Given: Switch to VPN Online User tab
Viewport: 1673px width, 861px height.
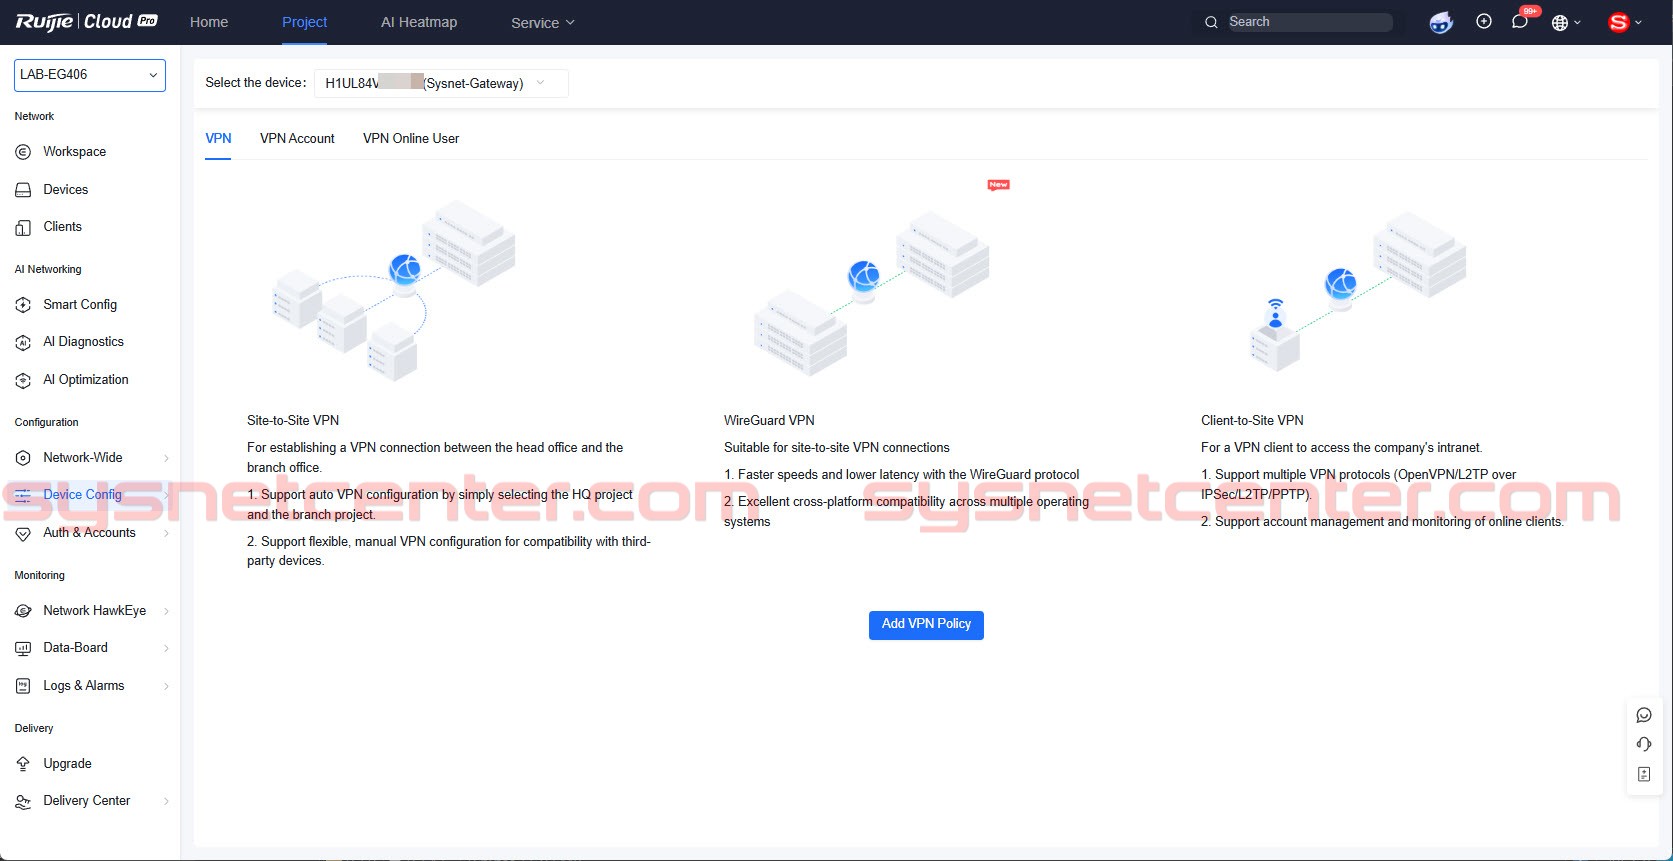Looking at the screenshot, I should tap(411, 139).
